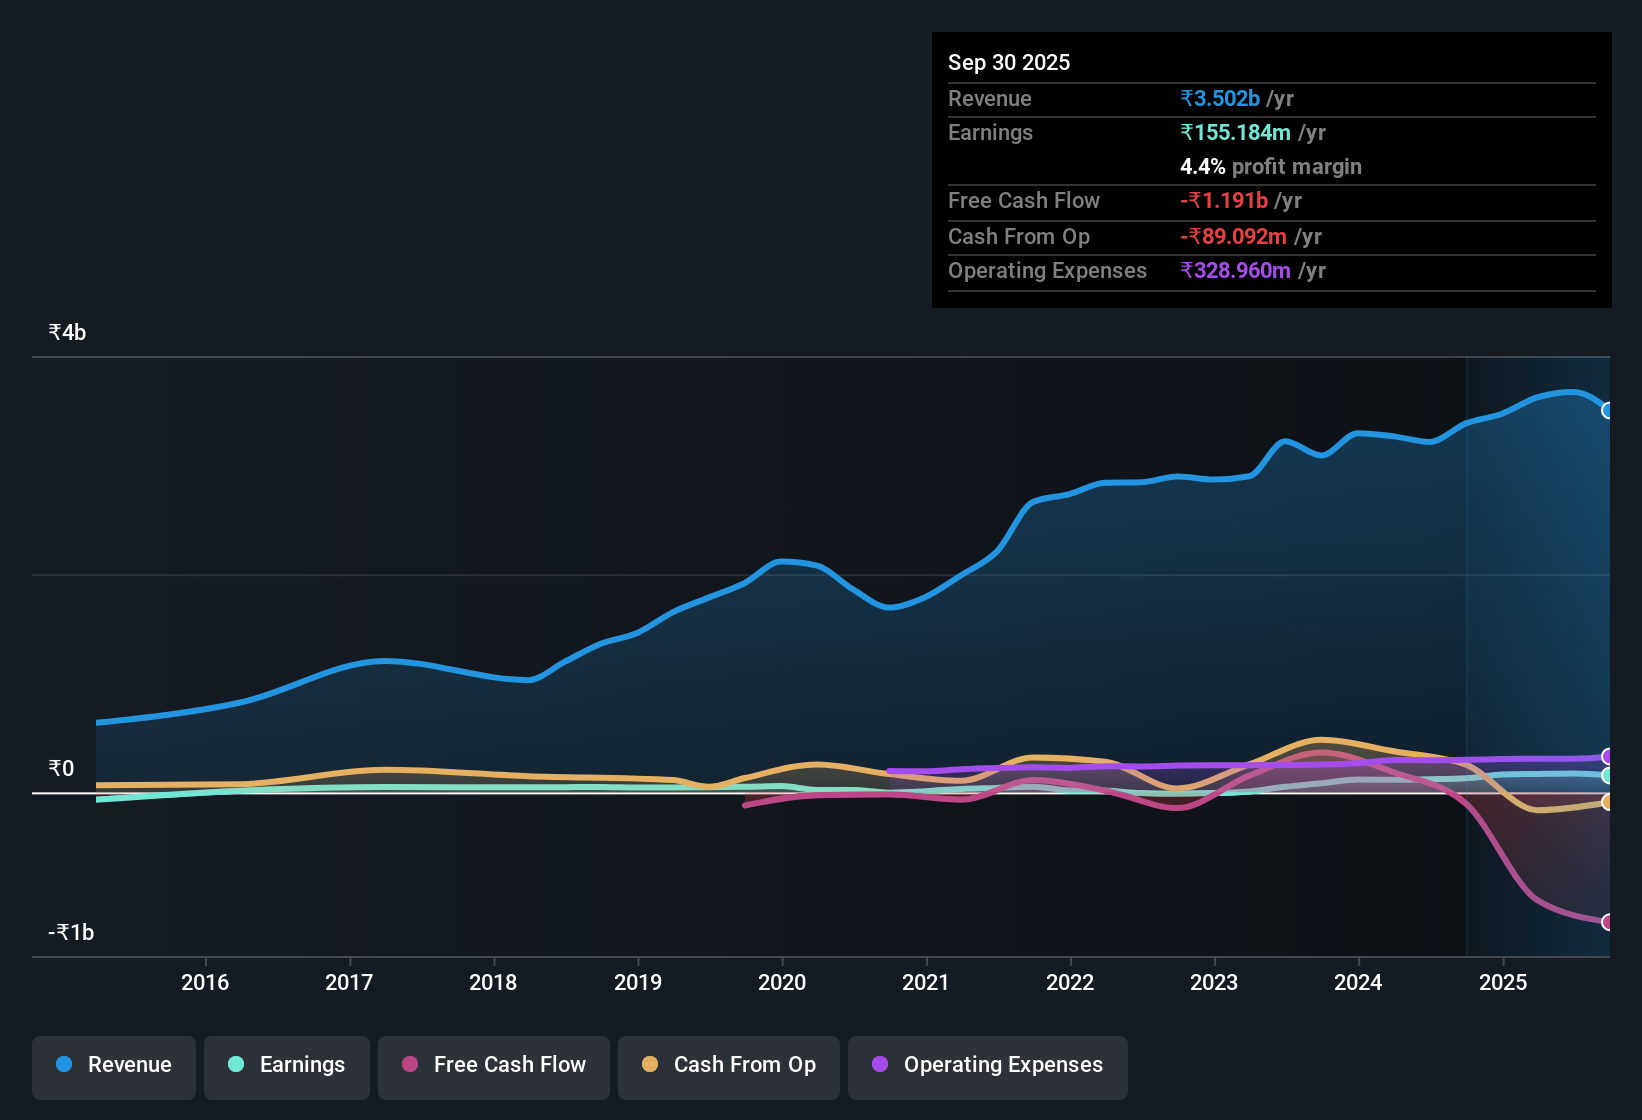
Task: Click the purple Operating Expenses legend dot
Action: [879, 1065]
